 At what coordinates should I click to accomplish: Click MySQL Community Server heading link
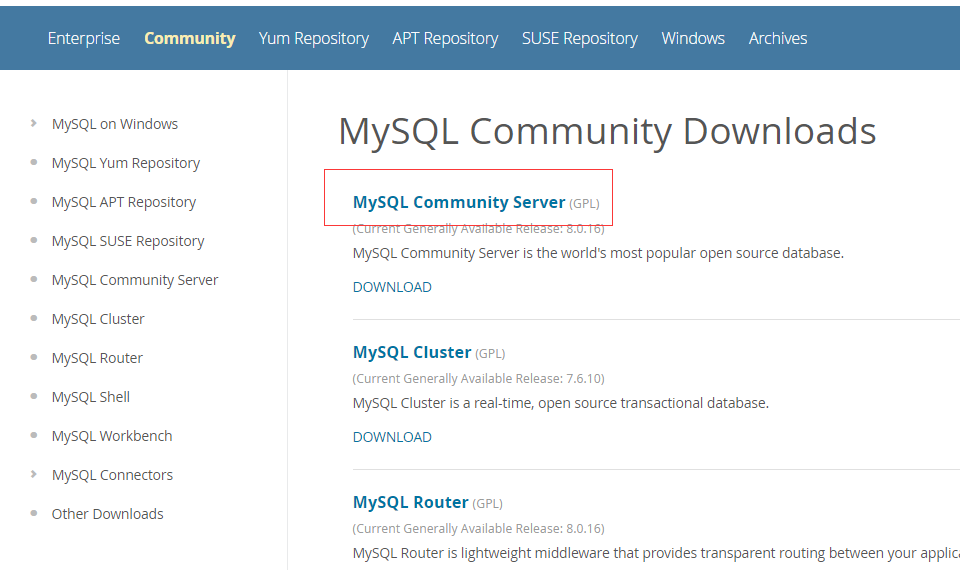tap(459, 202)
